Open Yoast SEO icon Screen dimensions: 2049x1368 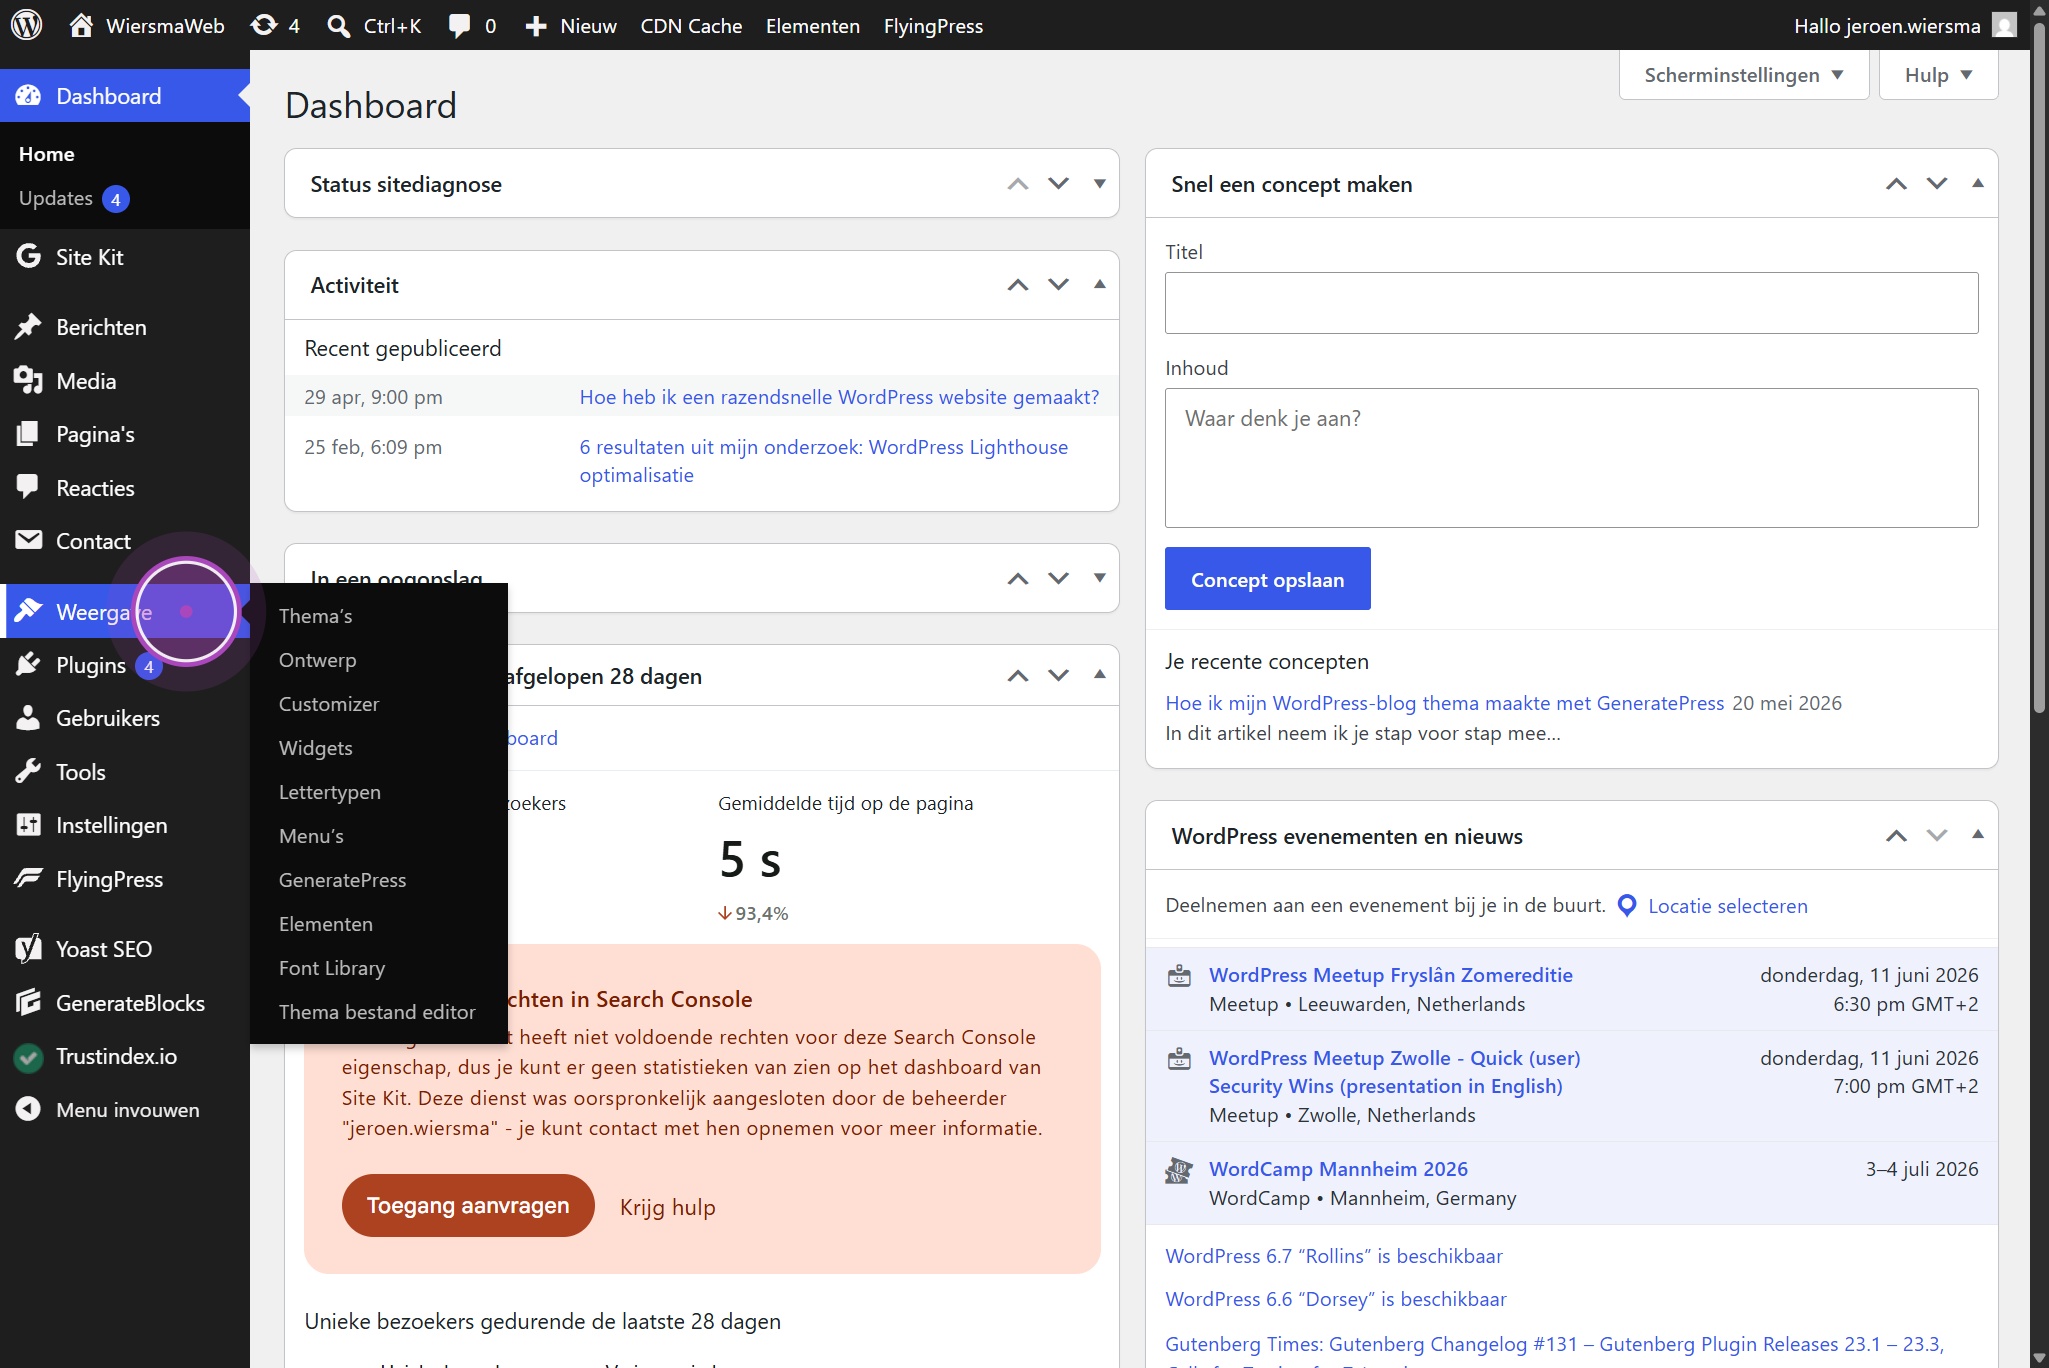[x=28, y=949]
